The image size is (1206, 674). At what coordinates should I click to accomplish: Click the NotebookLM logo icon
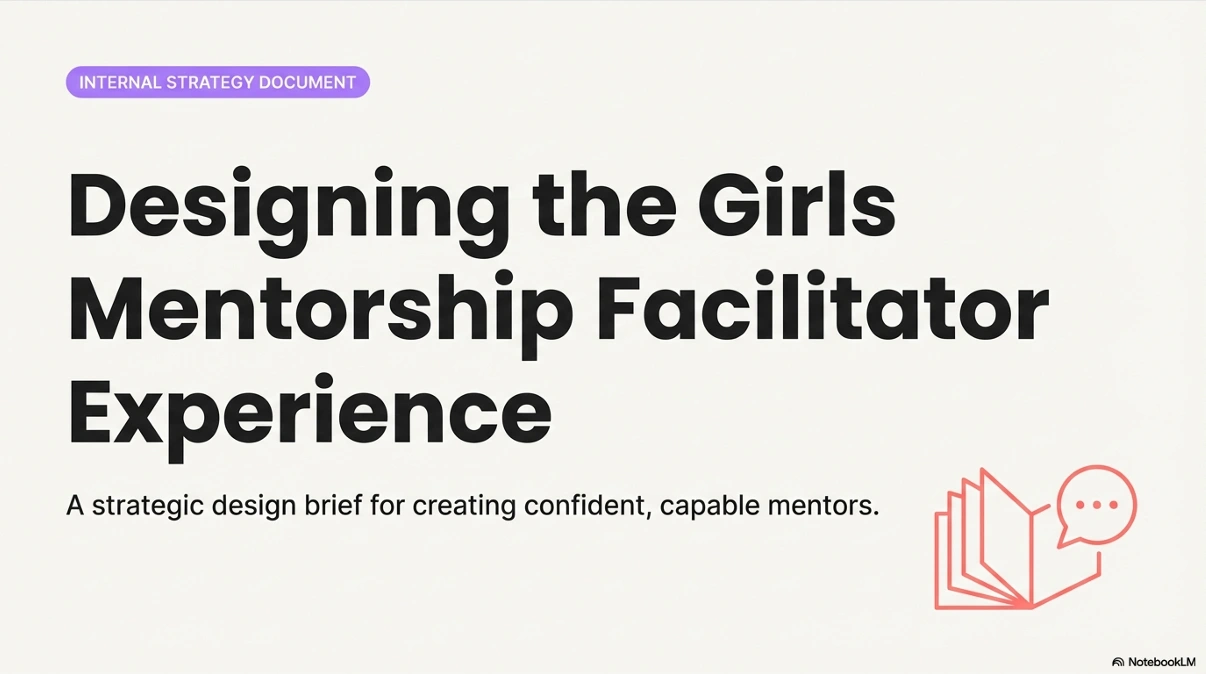pyautogui.click(x=1118, y=662)
